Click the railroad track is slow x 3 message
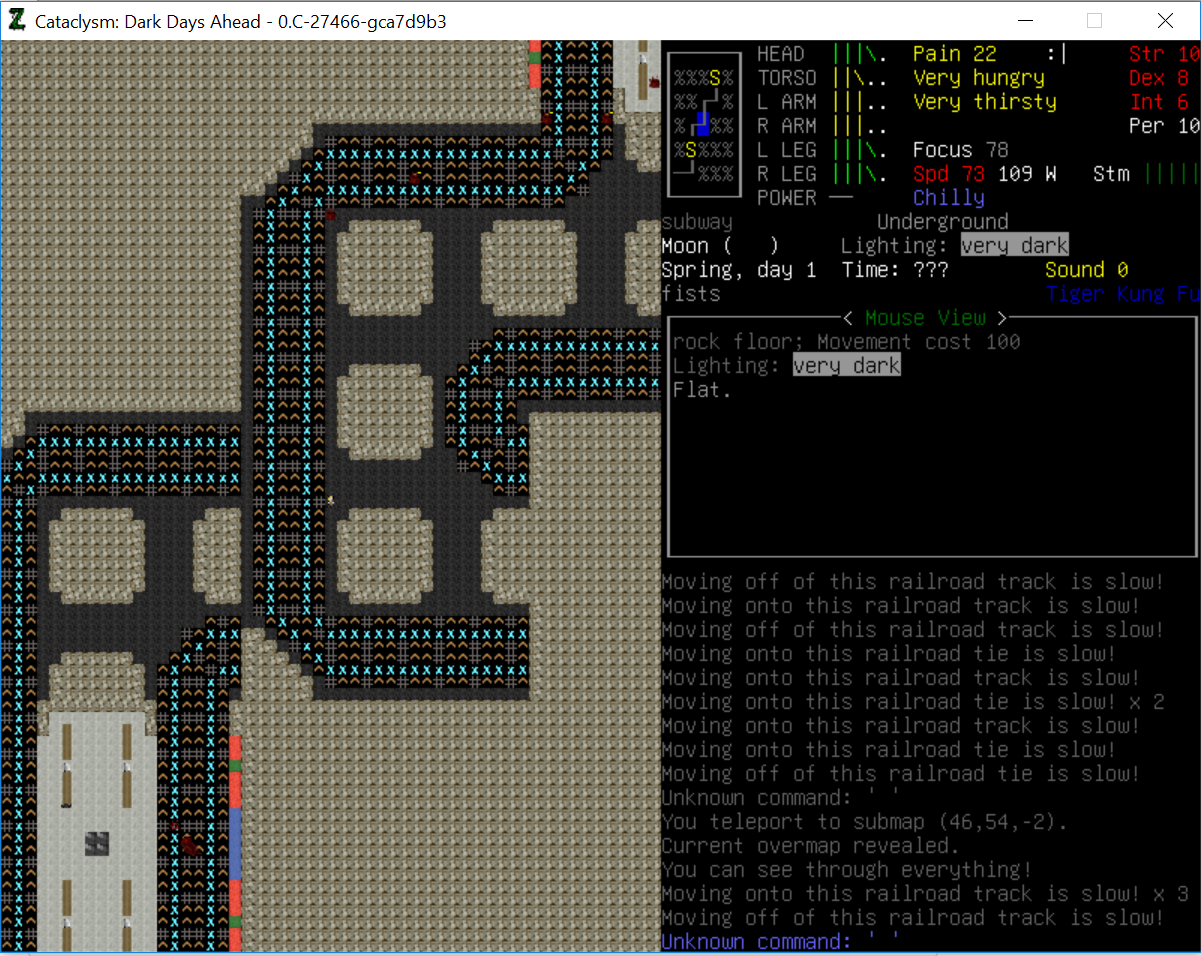This screenshot has height=956, width=1201. (x=925, y=894)
